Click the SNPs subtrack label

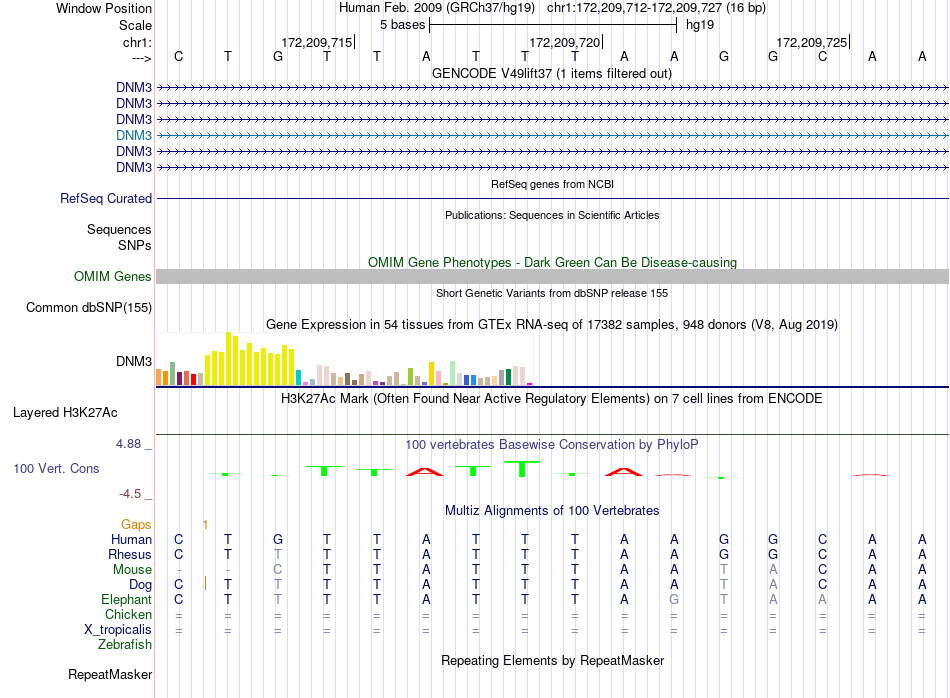135,245
